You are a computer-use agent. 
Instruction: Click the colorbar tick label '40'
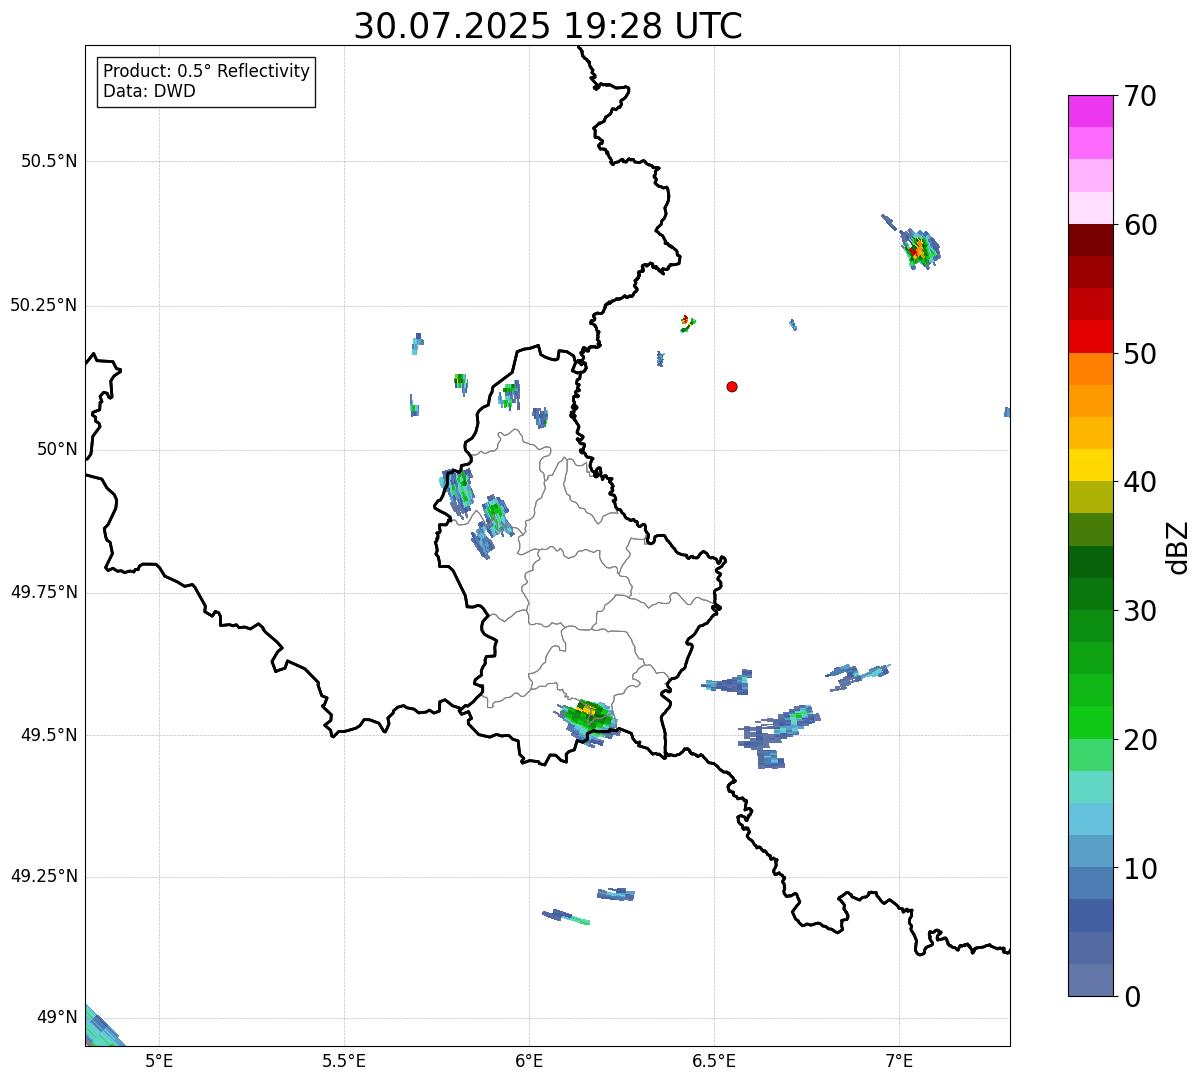click(1139, 482)
